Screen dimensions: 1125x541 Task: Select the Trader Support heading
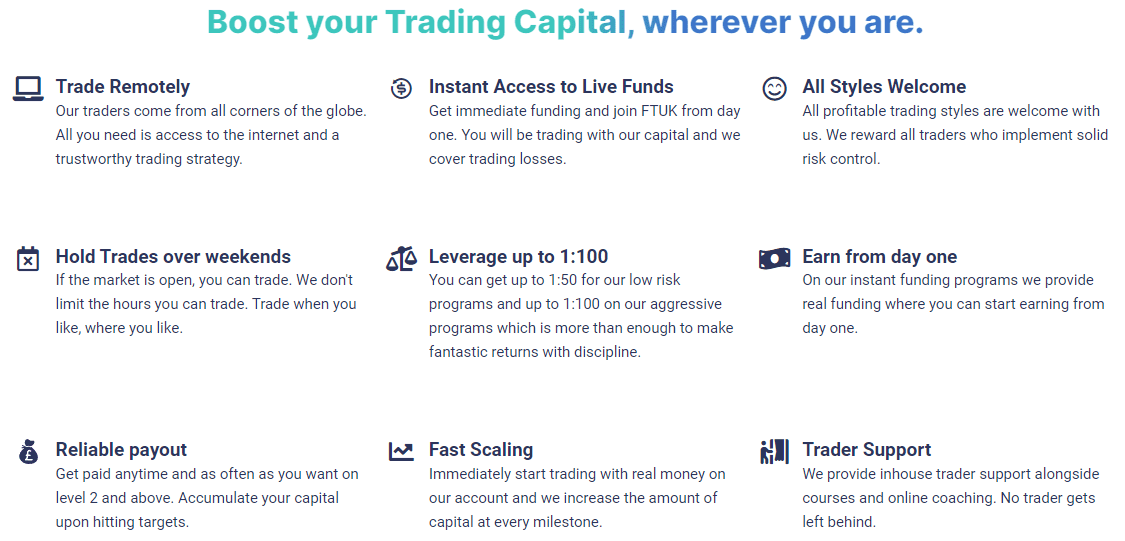[867, 450]
